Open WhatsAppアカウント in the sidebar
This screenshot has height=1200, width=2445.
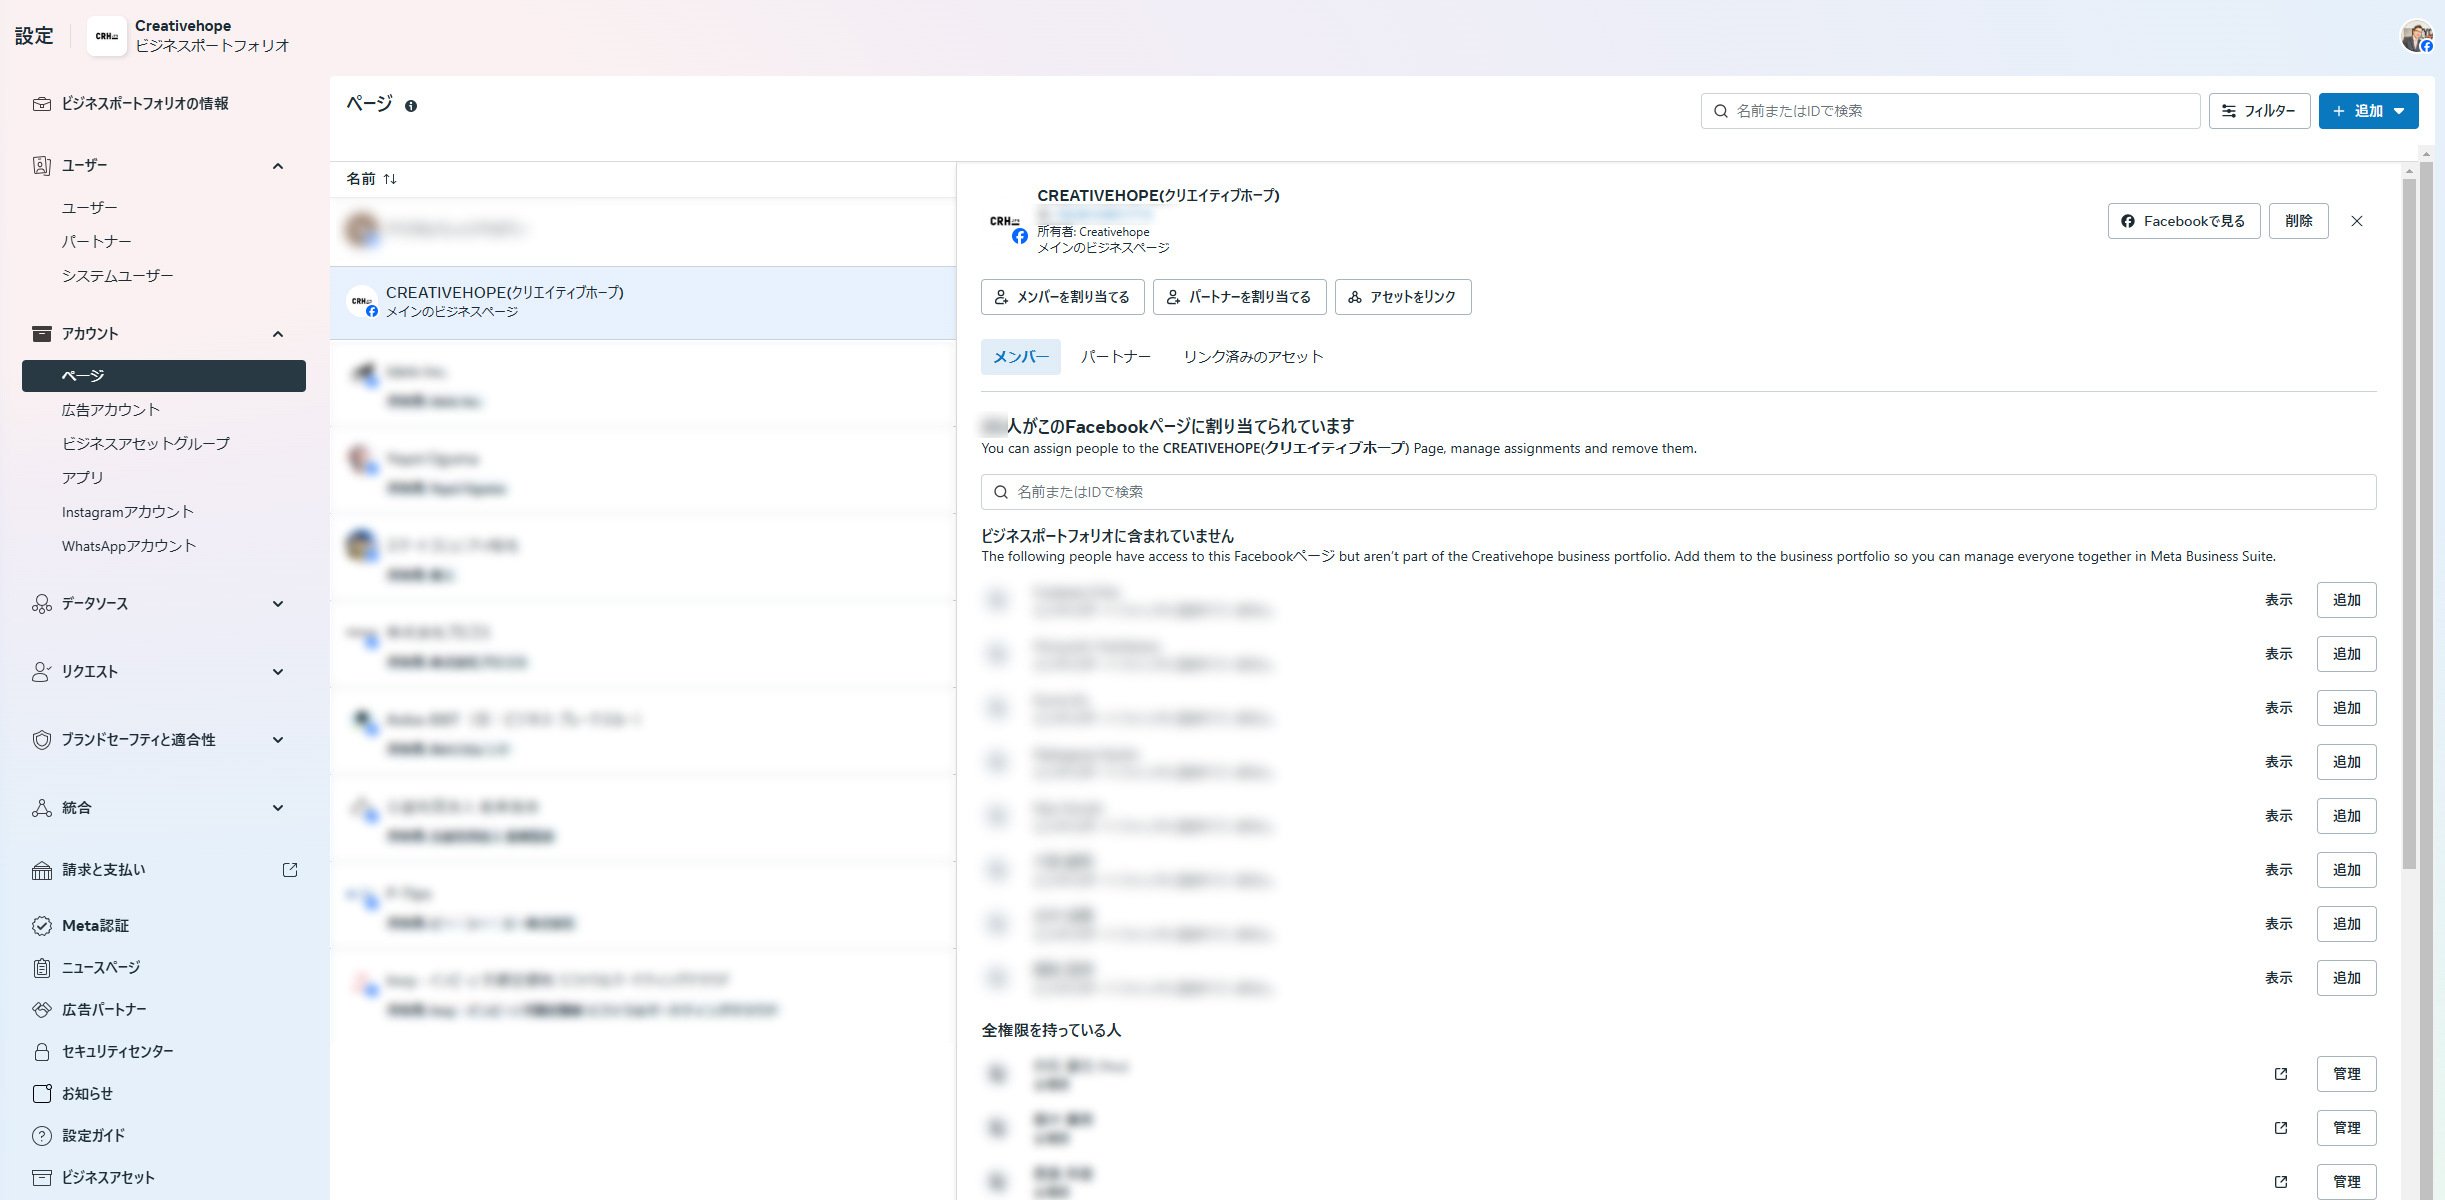(128, 546)
